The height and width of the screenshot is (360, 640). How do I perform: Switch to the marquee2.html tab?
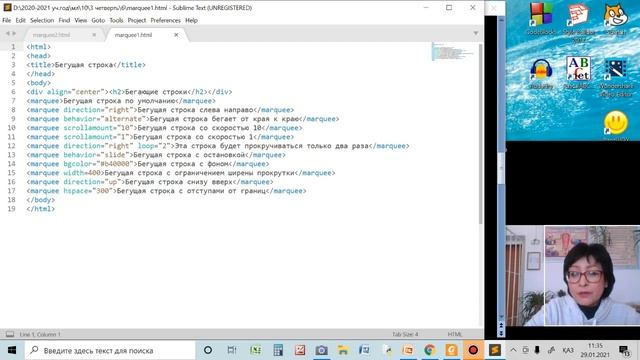click(x=51, y=35)
